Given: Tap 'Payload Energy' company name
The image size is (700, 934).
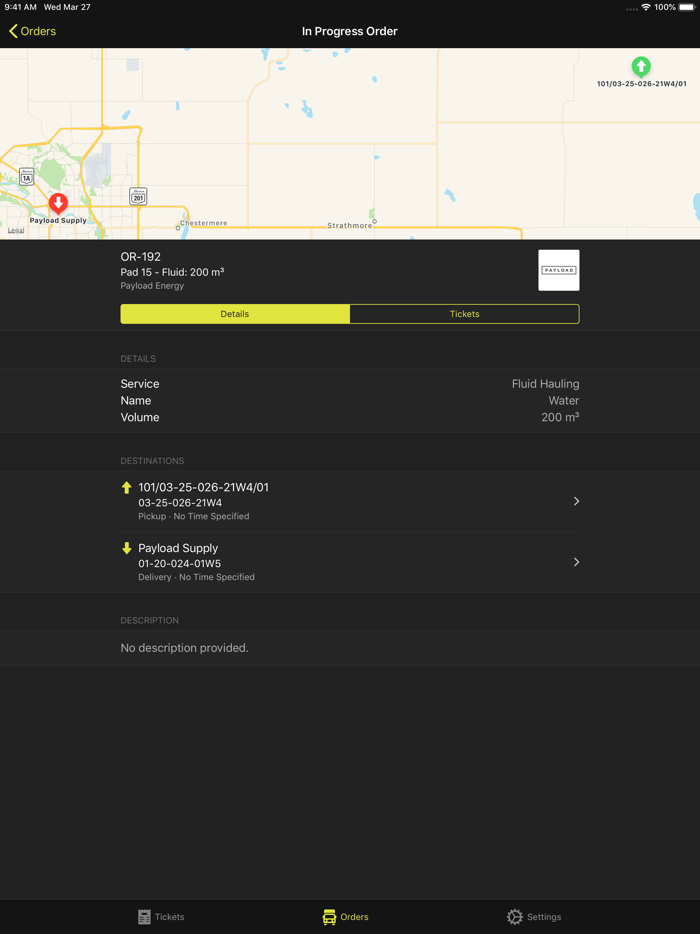Looking at the screenshot, I should [x=152, y=286].
